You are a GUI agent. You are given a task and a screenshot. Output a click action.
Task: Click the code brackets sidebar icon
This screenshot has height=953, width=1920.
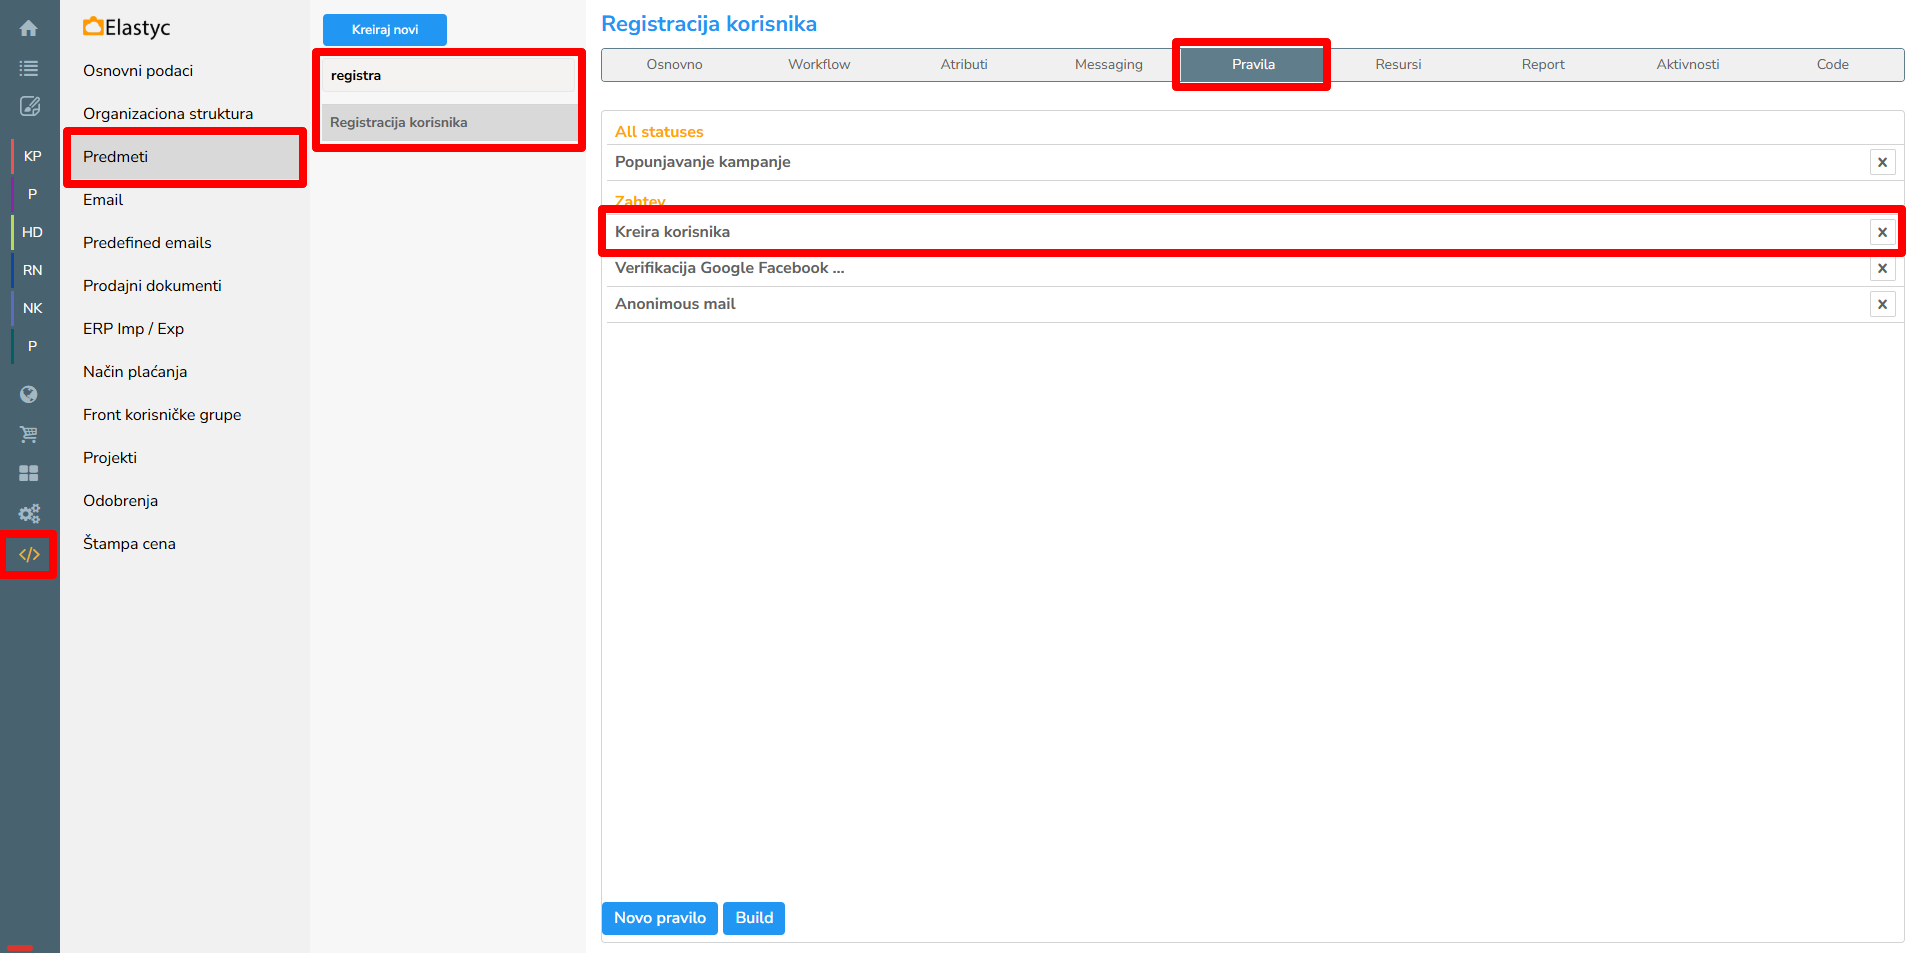tap(29, 554)
